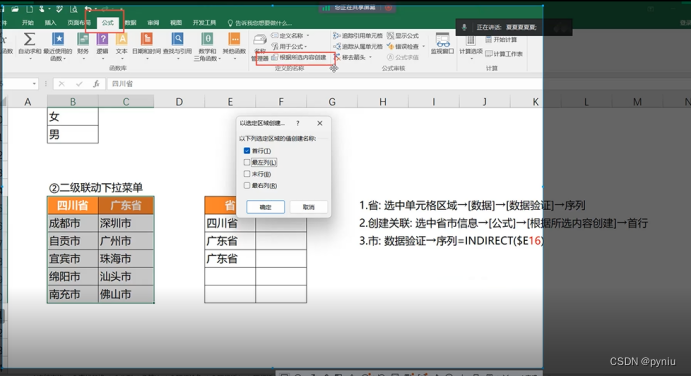Open the Recently Used functions (最近使用的函数) star icon
The width and height of the screenshot is (692, 377).
coord(58,39)
